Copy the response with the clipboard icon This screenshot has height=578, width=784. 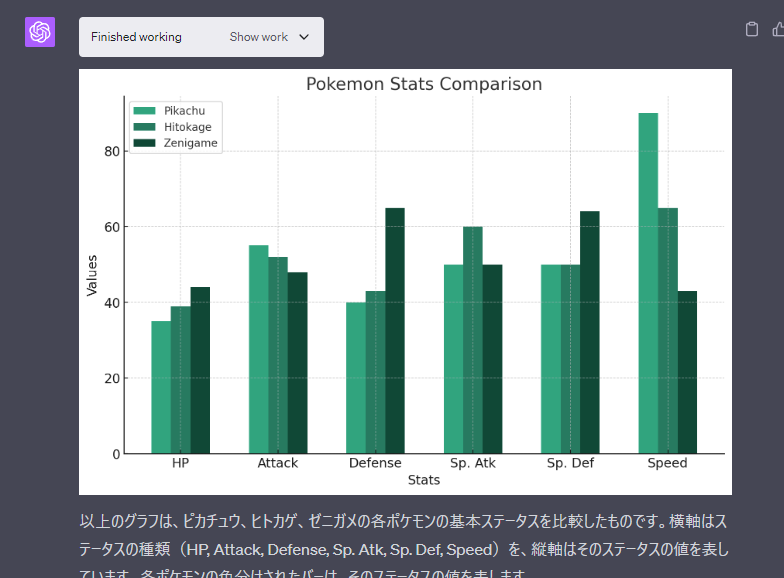click(752, 30)
